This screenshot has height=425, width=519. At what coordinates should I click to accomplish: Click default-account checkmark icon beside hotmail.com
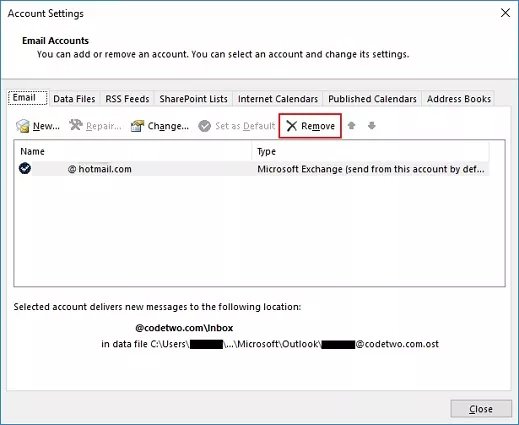(25, 169)
